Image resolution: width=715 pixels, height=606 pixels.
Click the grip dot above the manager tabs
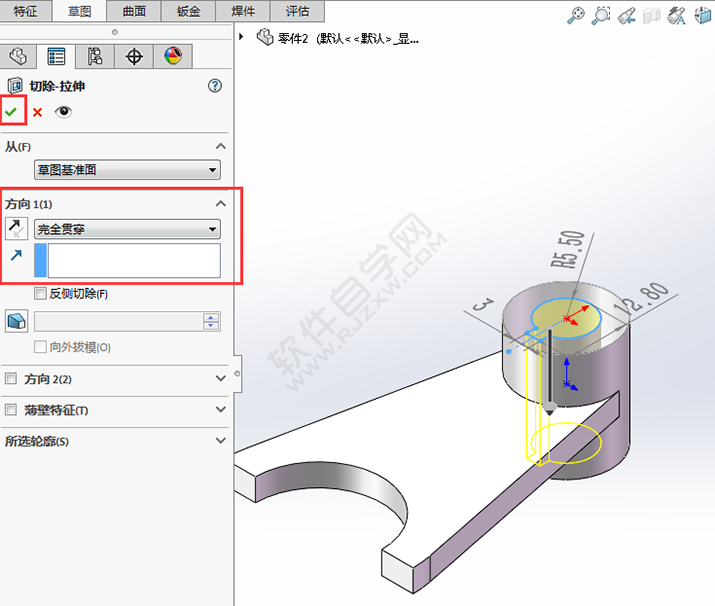click(x=114, y=32)
